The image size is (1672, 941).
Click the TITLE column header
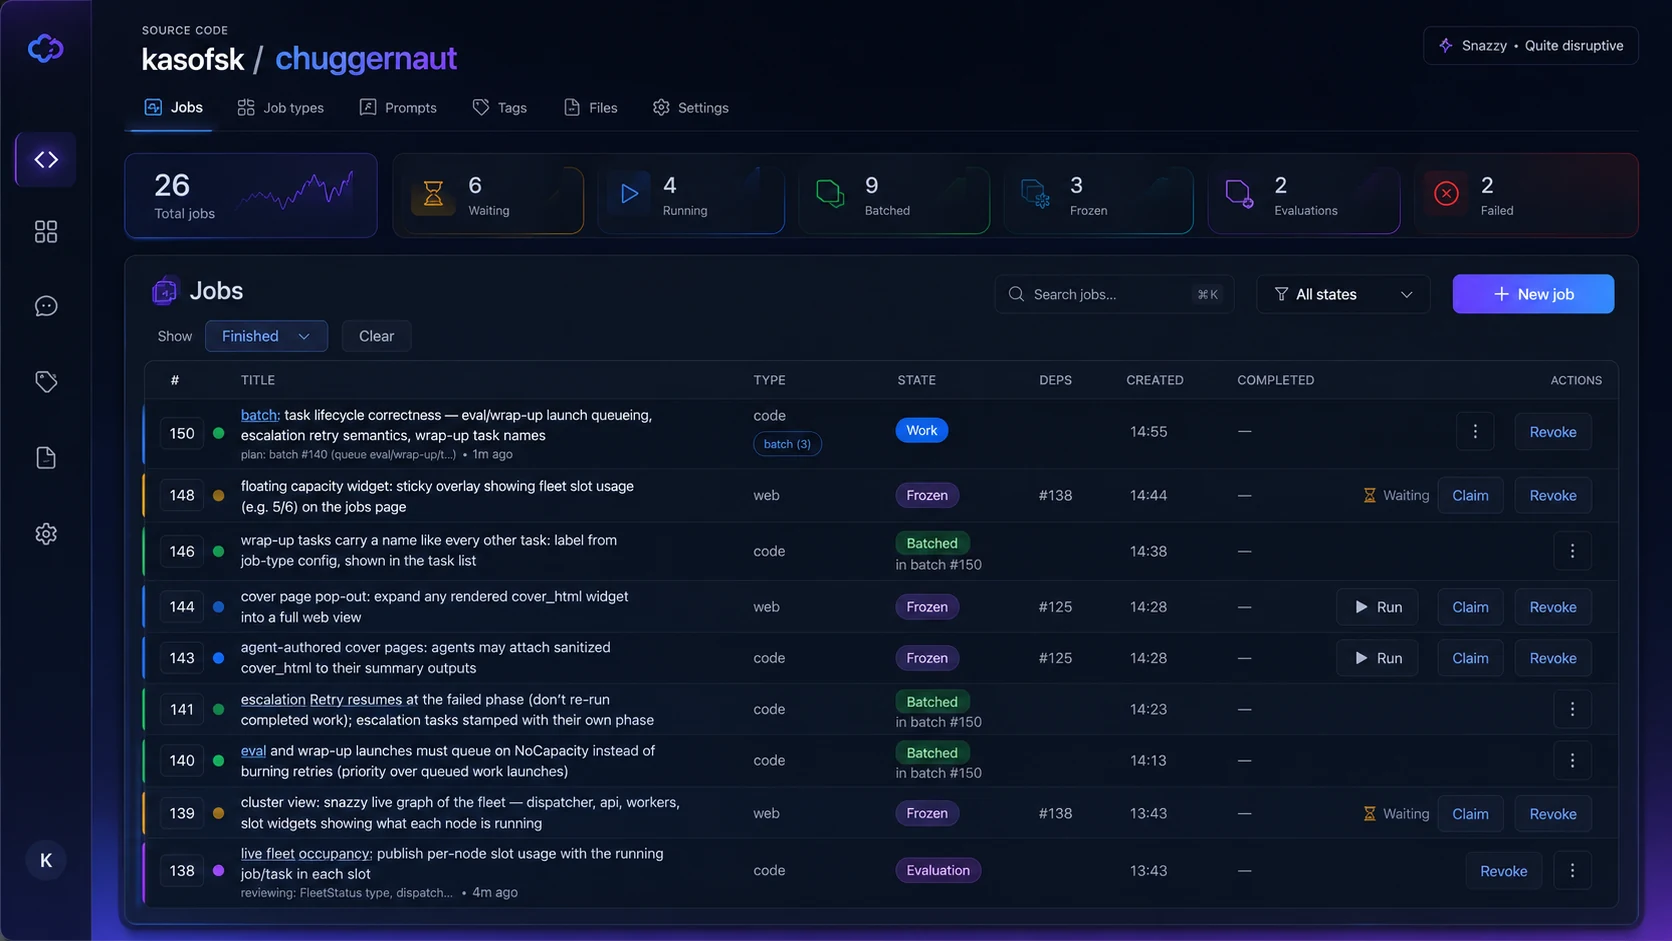[258, 380]
